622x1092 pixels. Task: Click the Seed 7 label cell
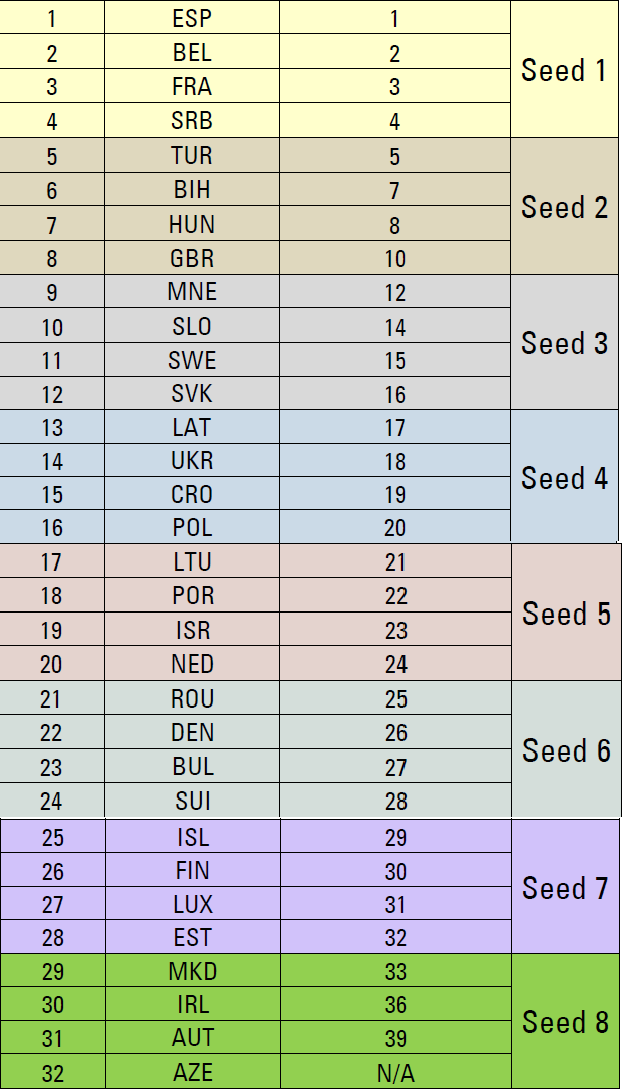(566, 887)
